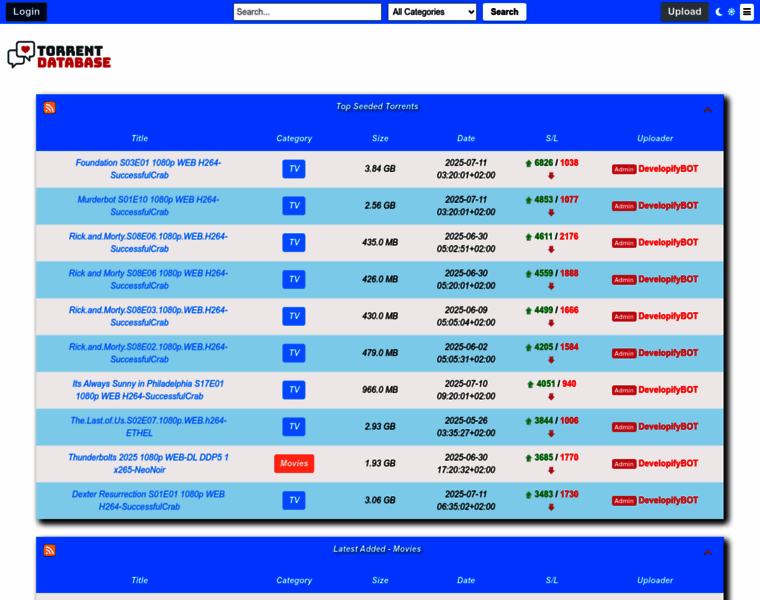Open the RSS feed for Top Seeded Torrents
The image size is (760, 600).
tap(49, 108)
